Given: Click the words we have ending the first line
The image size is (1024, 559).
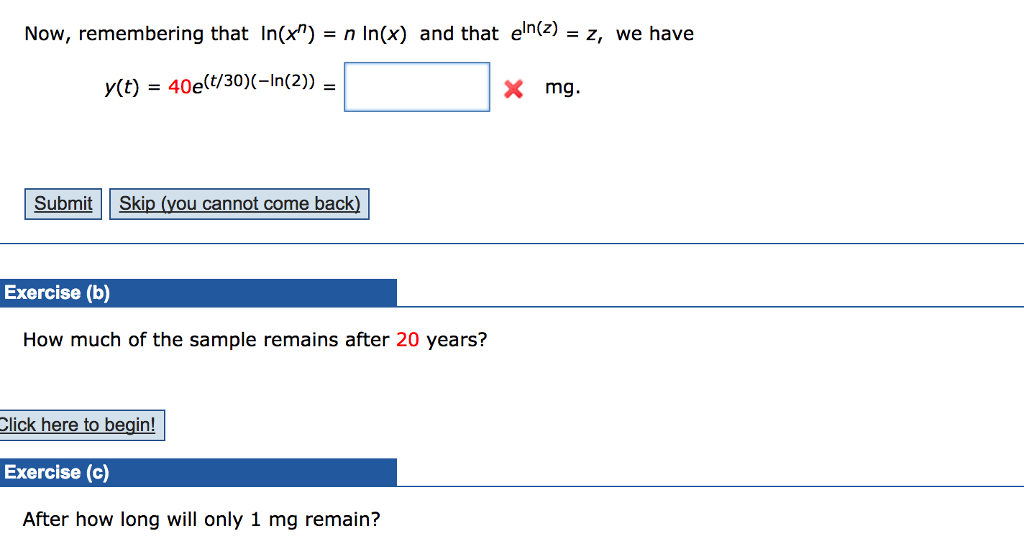Looking at the screenshot, I should 655,34.
